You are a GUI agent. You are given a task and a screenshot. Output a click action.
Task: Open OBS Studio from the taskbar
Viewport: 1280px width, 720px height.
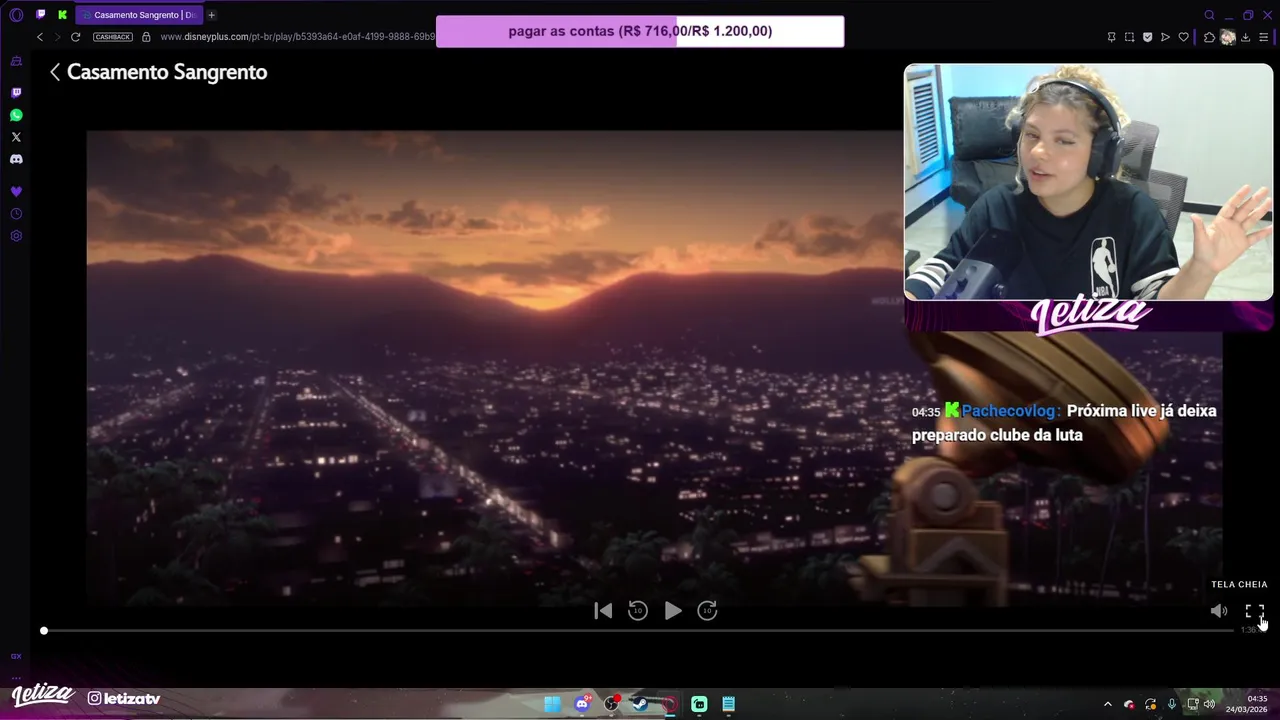611,704
